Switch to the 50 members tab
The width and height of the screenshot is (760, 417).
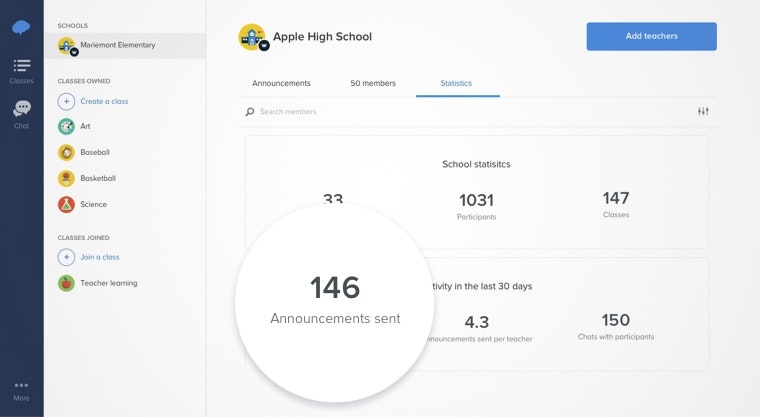(373, 83)
